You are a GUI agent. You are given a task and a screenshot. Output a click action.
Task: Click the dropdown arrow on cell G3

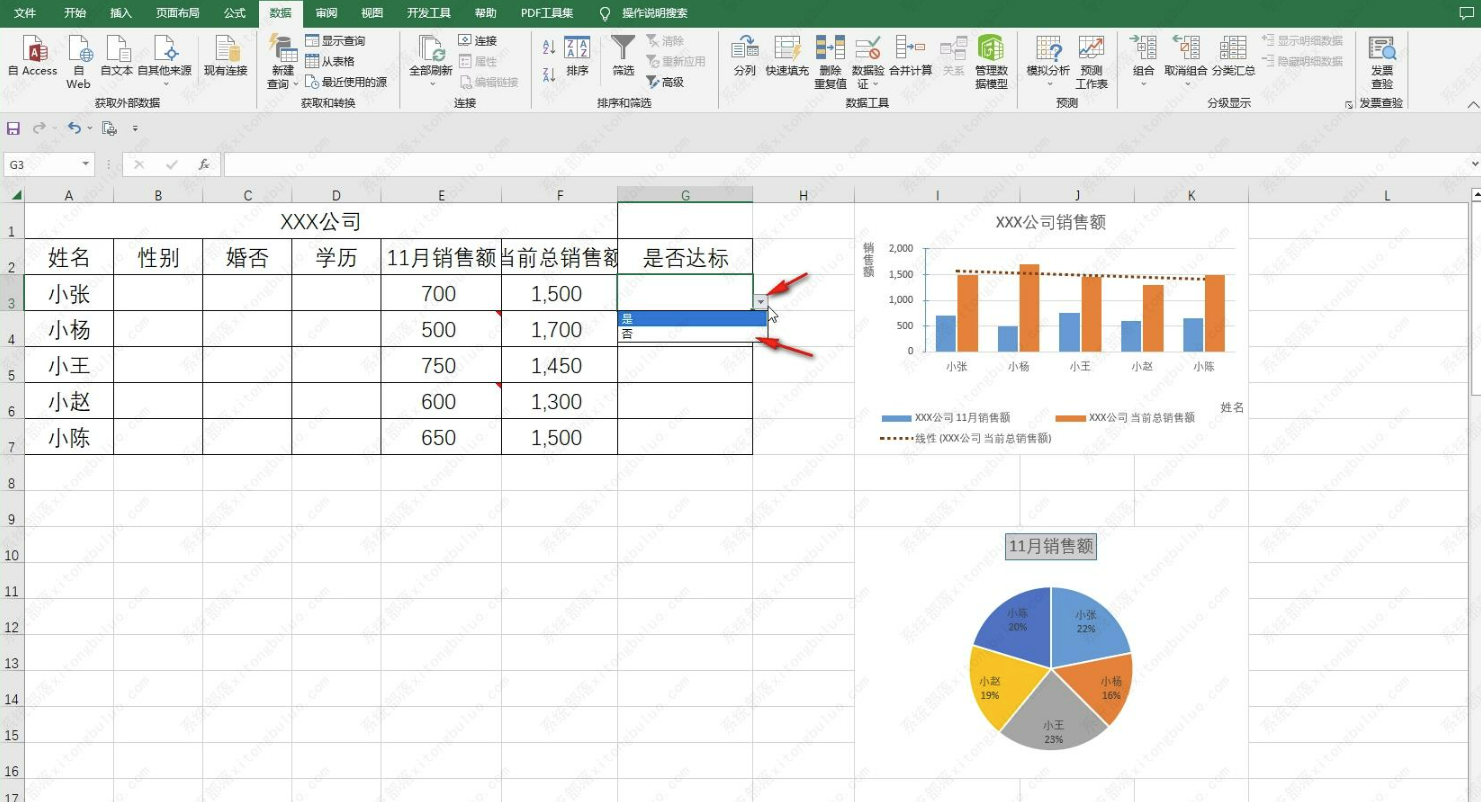(761, 301)
